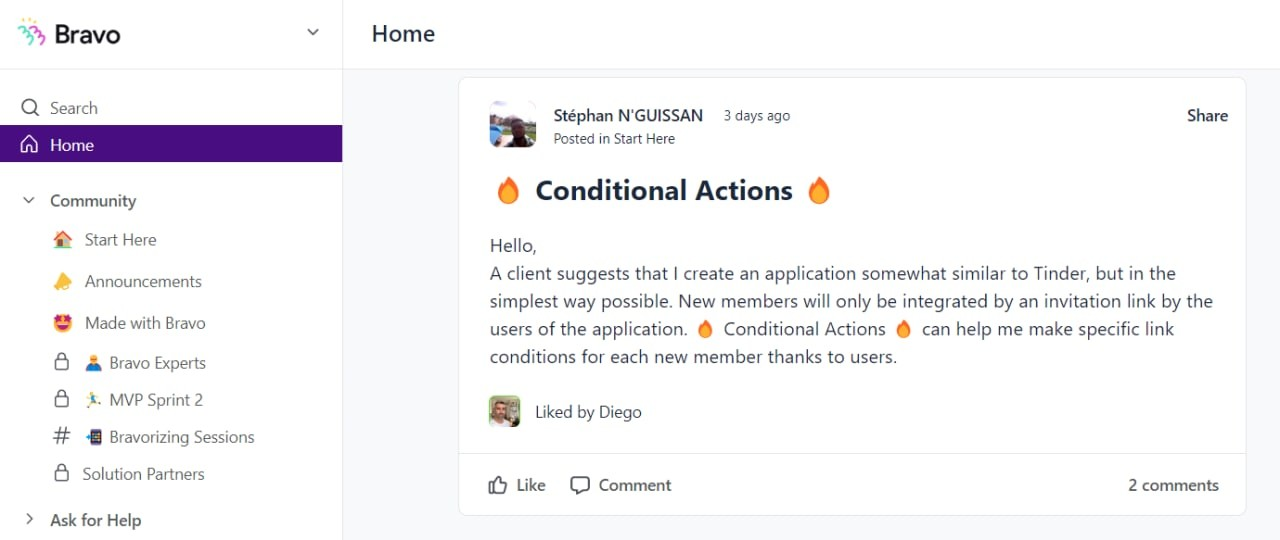This screenshot has height=540, width=1280.
Task: Open the 2 comments link
Action: (x=1174, y=485)
